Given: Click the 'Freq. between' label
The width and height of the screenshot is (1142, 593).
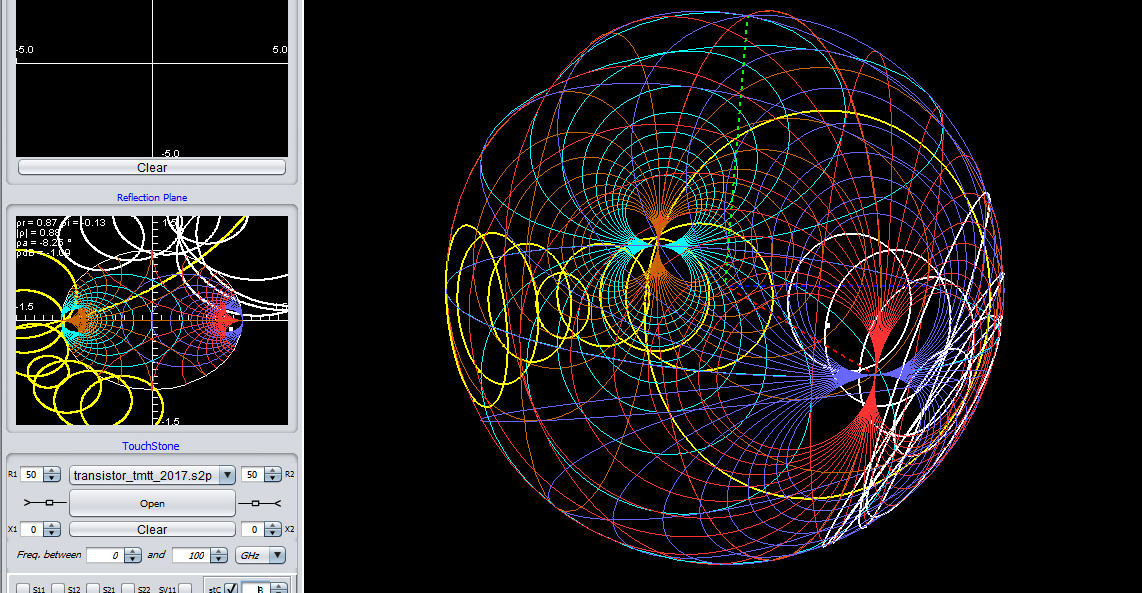Looking at the screenshot, I should 49,555.
